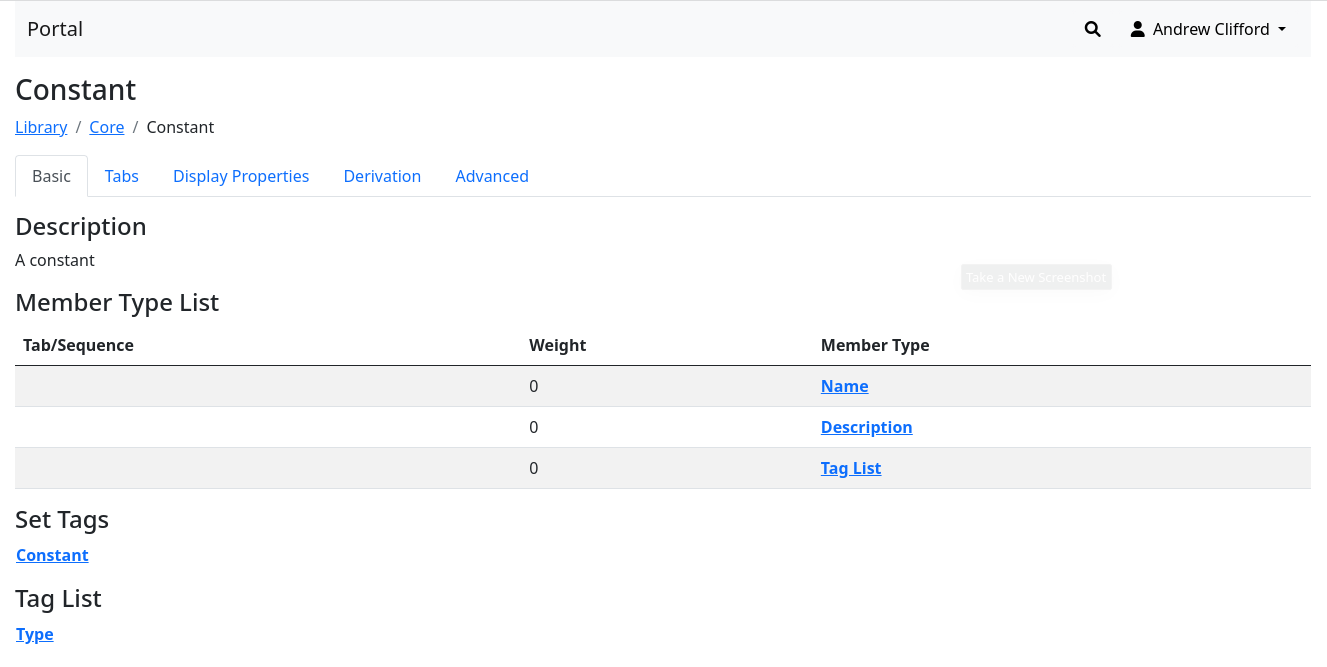The width and height of the screenshot is (1327, 667).
Task: Expand the Andrew Clifford dropdown caret
Action: coord(1282,30)
